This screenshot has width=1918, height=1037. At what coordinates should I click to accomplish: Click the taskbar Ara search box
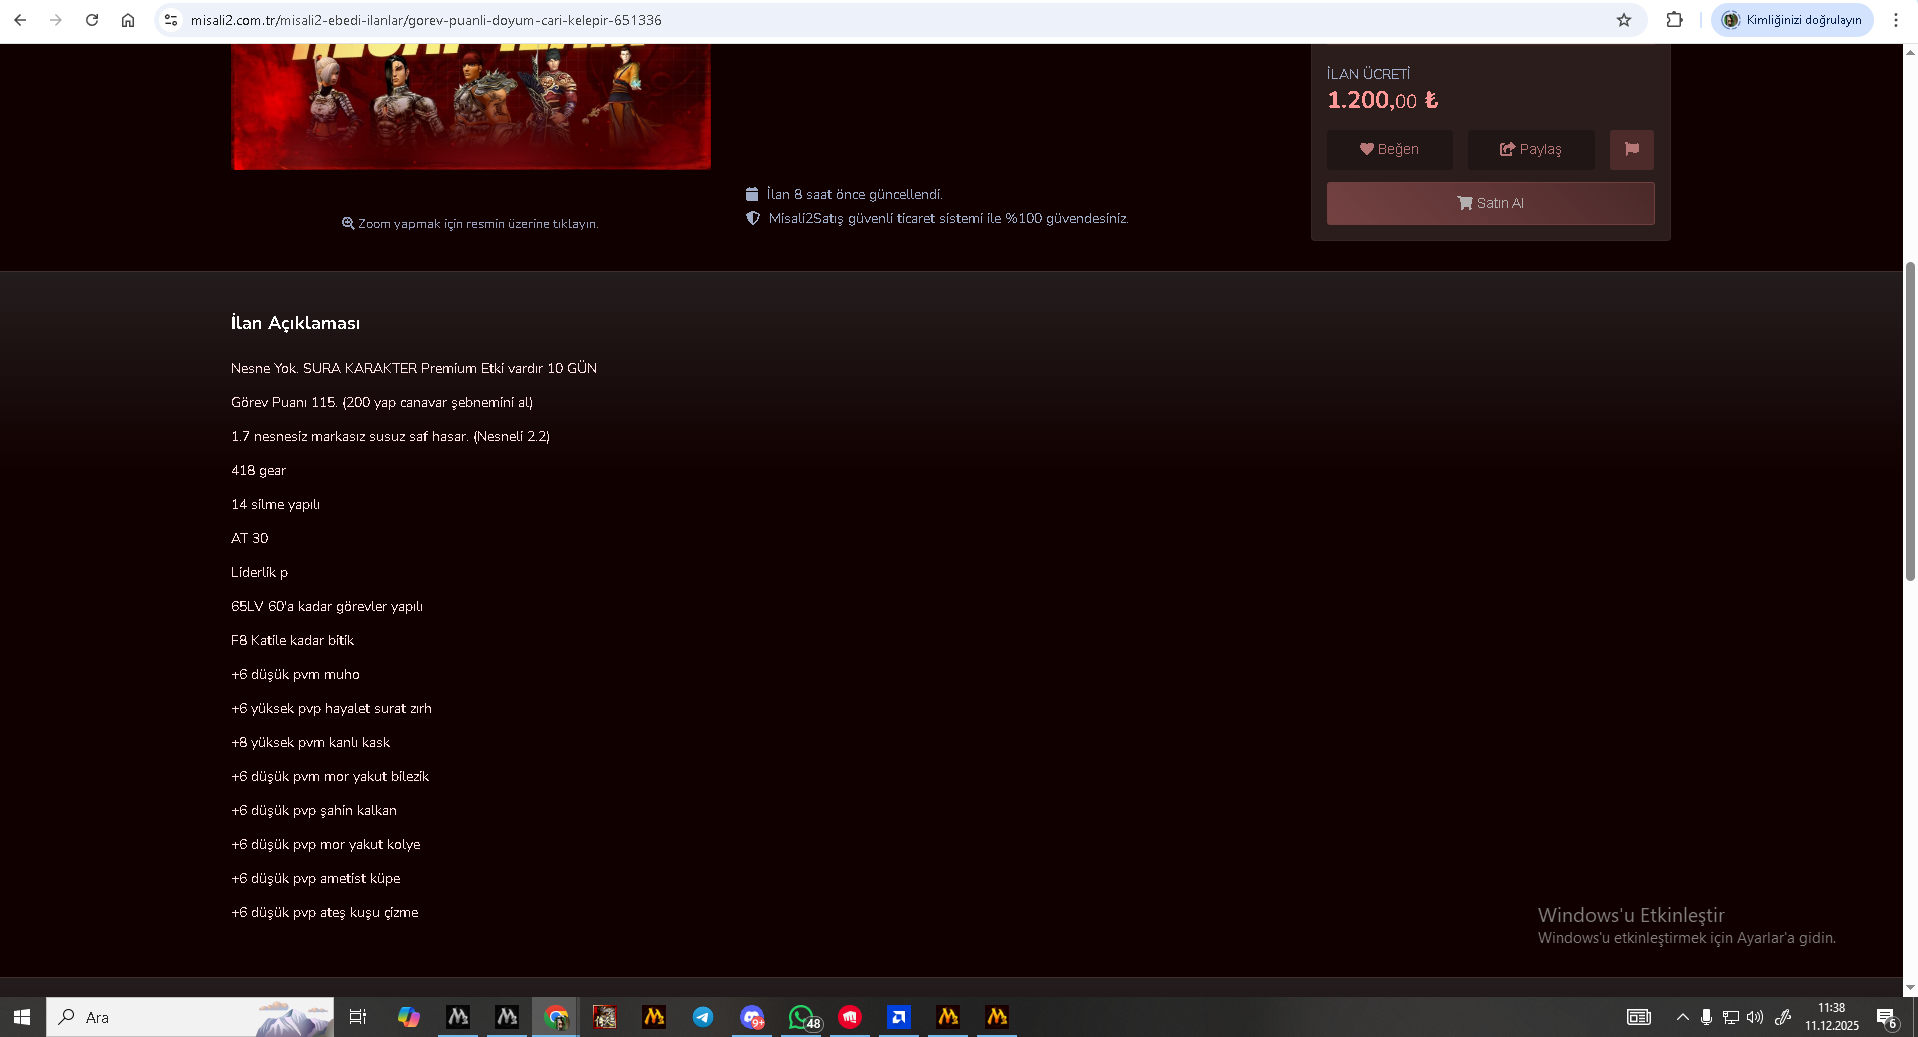190,1017
